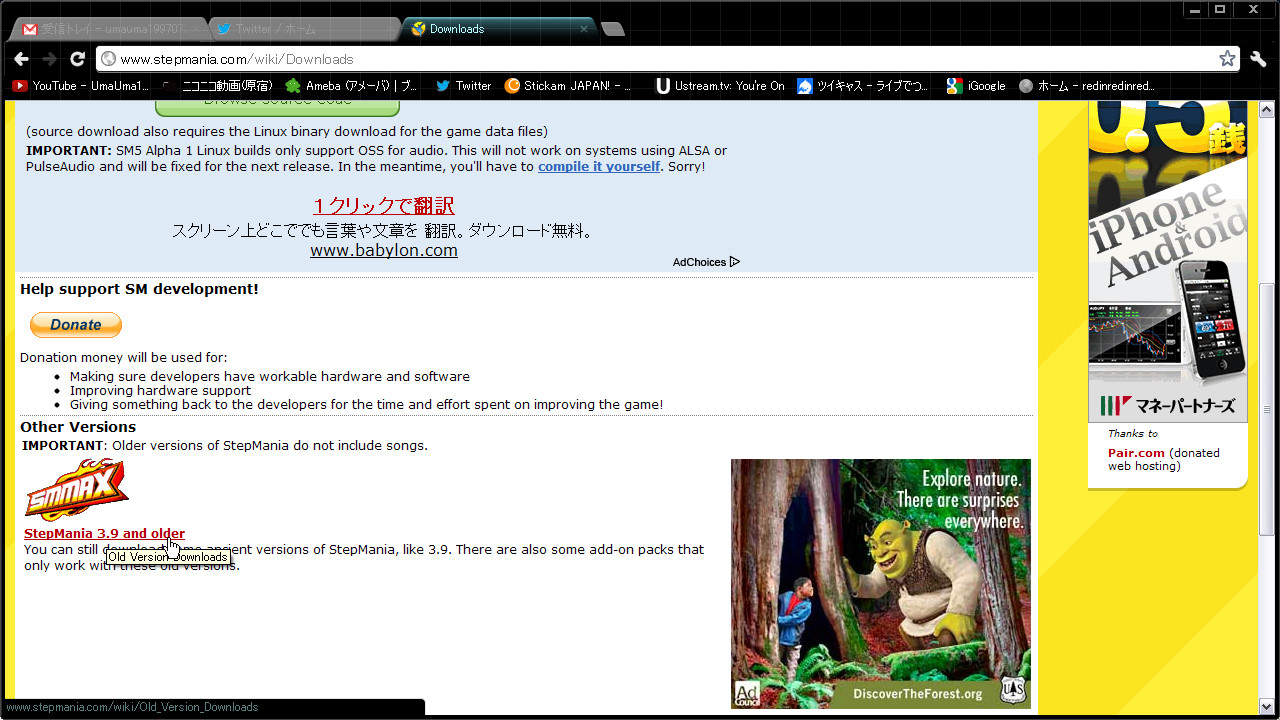Open the 'compile it yourself' link
Screen dimensions: 1280x720
click(599, 166)
